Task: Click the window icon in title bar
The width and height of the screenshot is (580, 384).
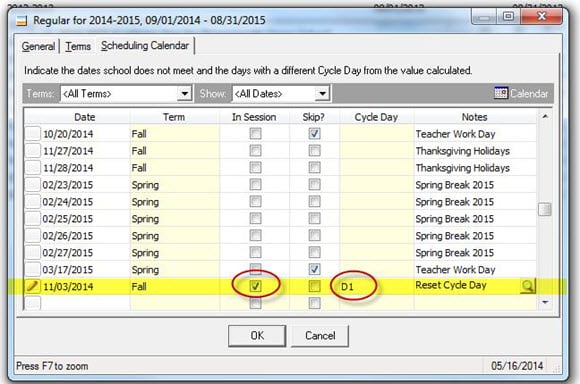Action: (x=21, y=20)
